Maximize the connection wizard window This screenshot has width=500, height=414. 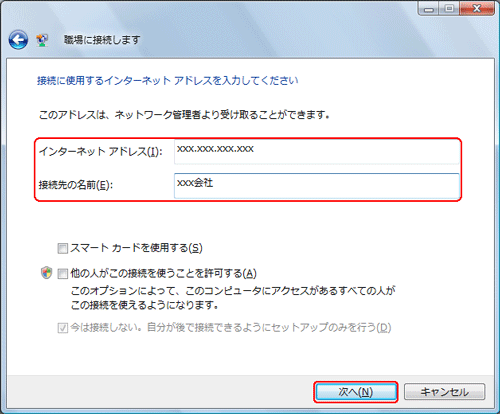tap(450, 9)
